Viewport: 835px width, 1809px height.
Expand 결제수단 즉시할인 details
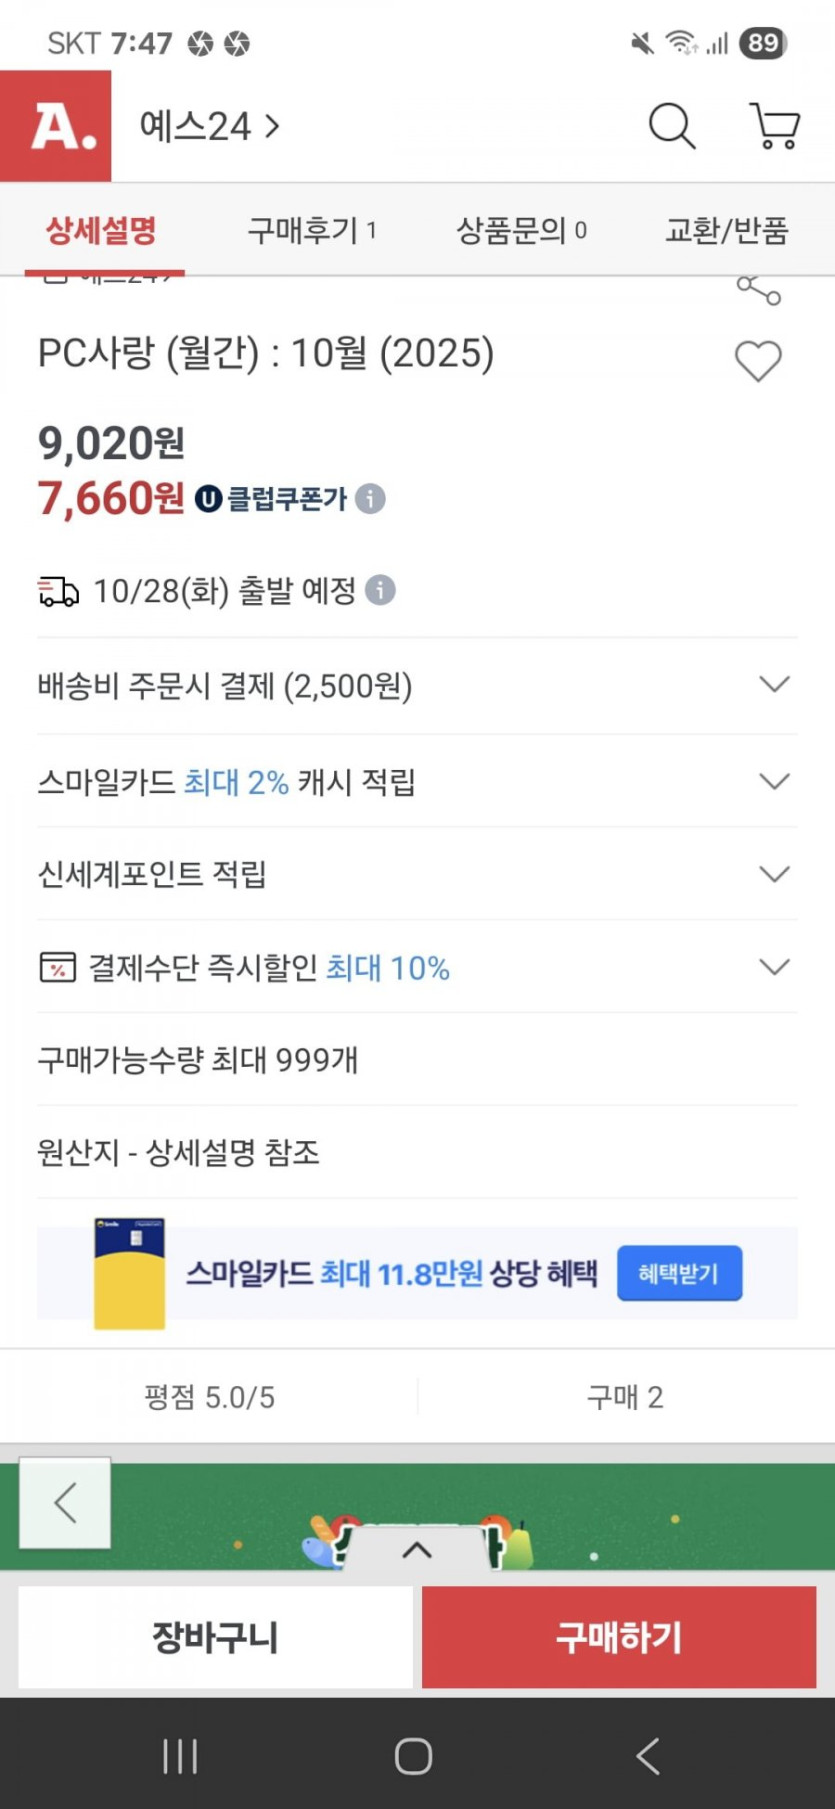pyautogui.click(x=774, y=967)
